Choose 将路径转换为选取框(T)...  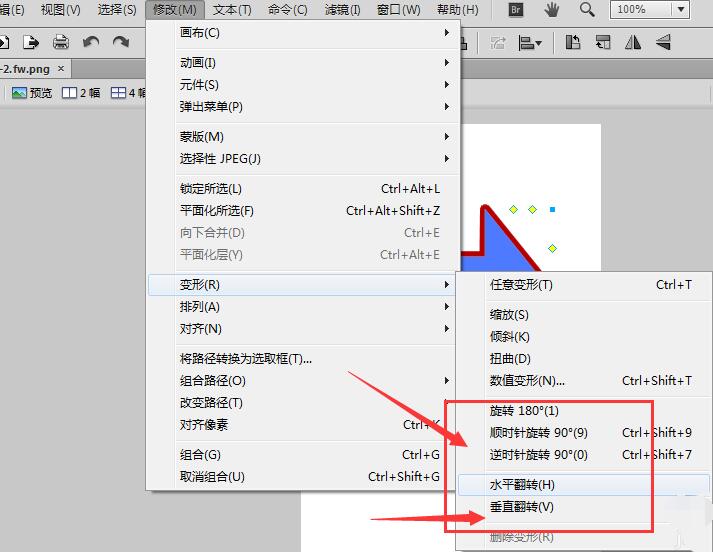pyautogui.click(x=303, y=359)
